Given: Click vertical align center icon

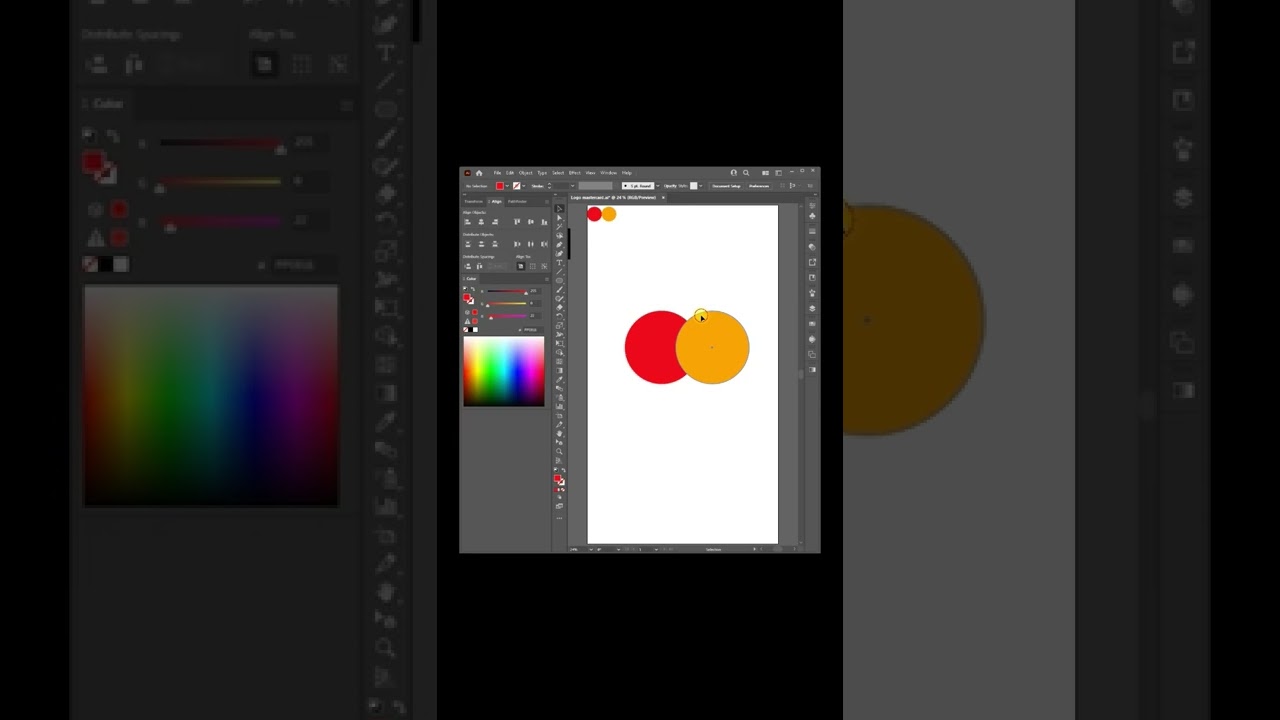Looking at the screenshot, I should [531, 221].
